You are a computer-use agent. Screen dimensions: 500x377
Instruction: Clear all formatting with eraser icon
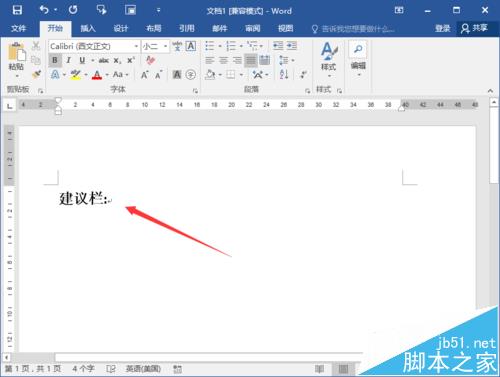150,60
